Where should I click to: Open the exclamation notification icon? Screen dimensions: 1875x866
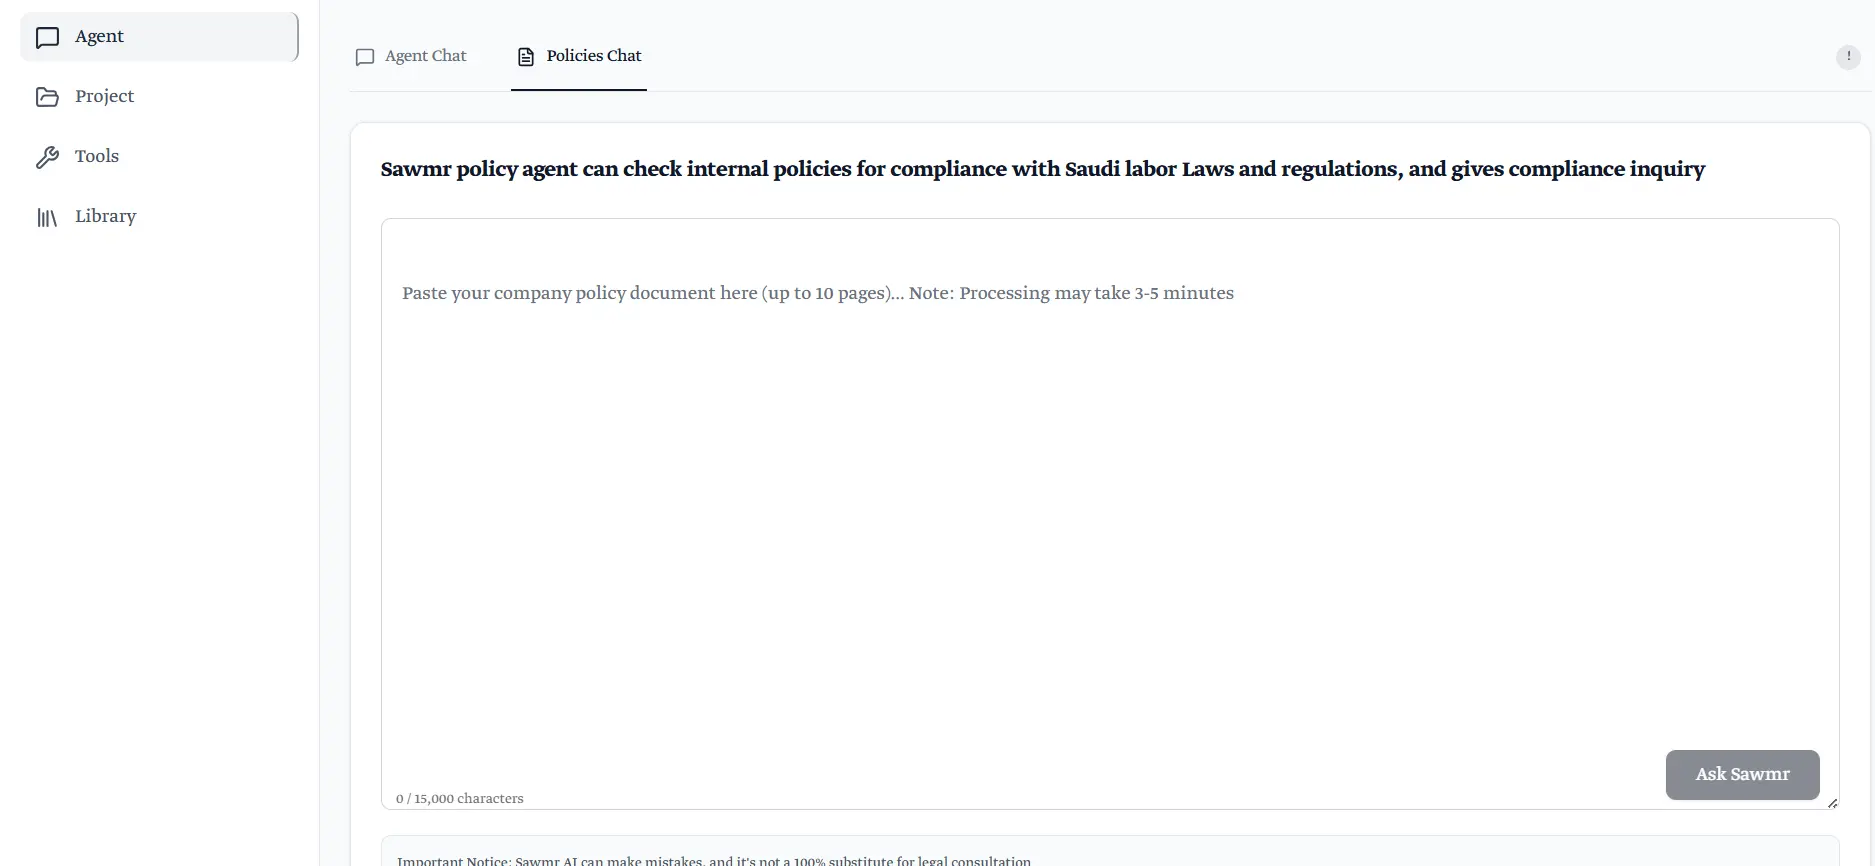[x=1848, y=57]
